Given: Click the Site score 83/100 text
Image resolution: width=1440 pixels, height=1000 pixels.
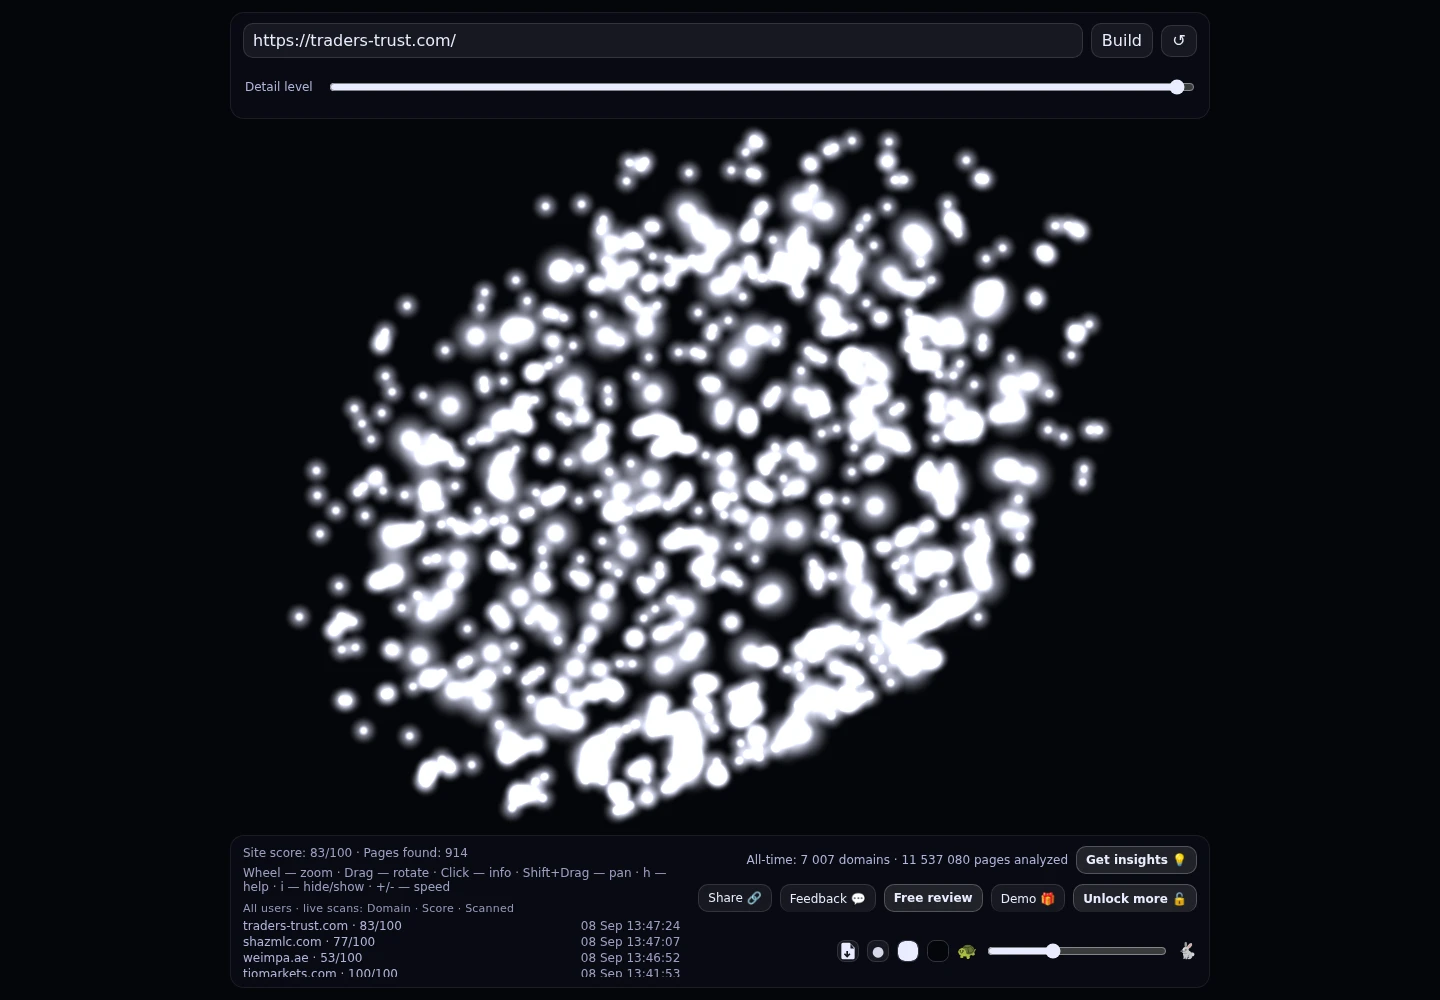Looking at the screenshot, I should [298, 853].
